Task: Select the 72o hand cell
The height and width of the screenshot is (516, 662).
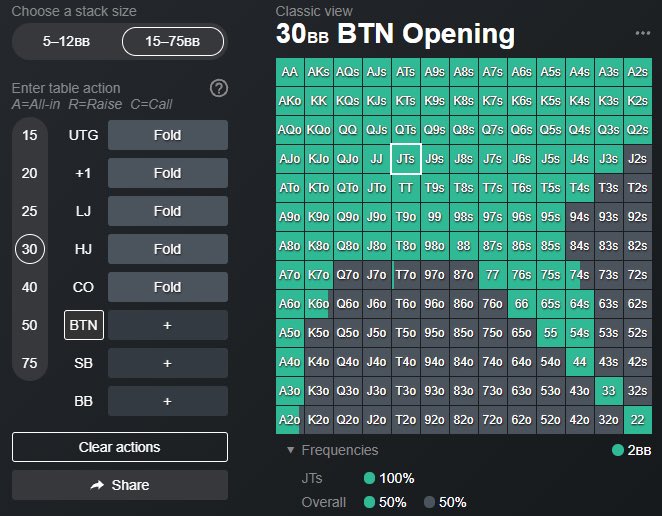Action: (x=493, y=420)
